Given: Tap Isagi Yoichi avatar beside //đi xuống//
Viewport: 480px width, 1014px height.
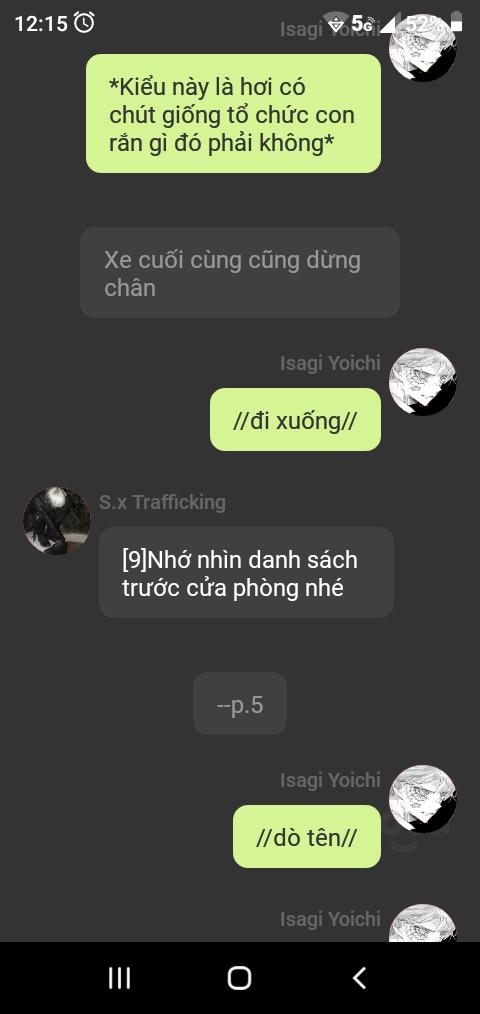Looking at the screenshot, I should click(422, 382).
